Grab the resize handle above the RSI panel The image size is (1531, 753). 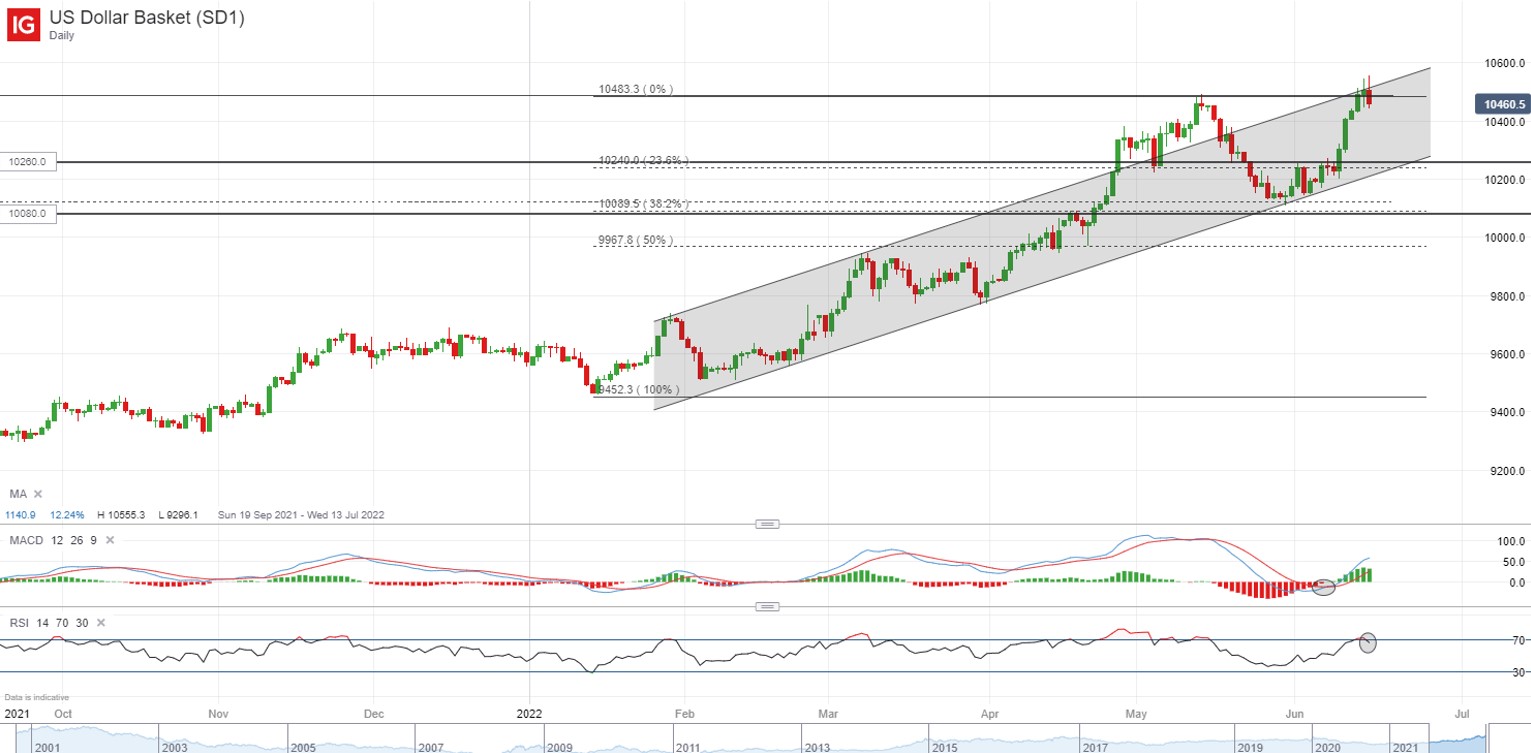pyautogui.click(x=767, y=606)
